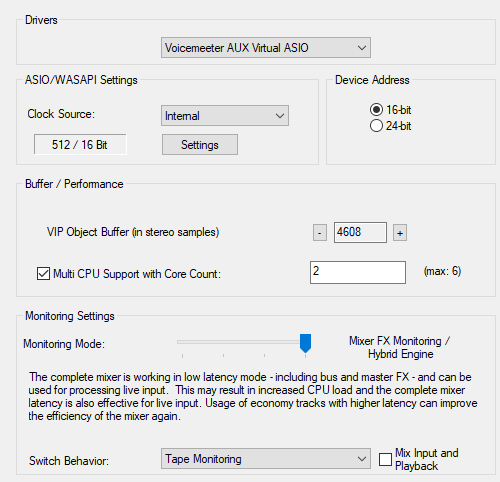Click the ASIO Settings button
Viewport: 500px width, 482px height.
(x=200, y=145)
